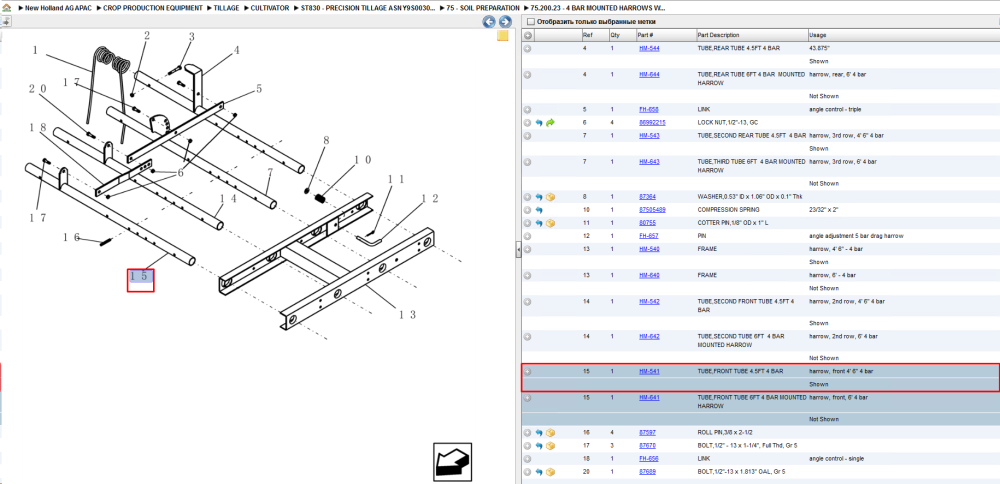
Task: Sort by Ref column header
Action: 587,35
